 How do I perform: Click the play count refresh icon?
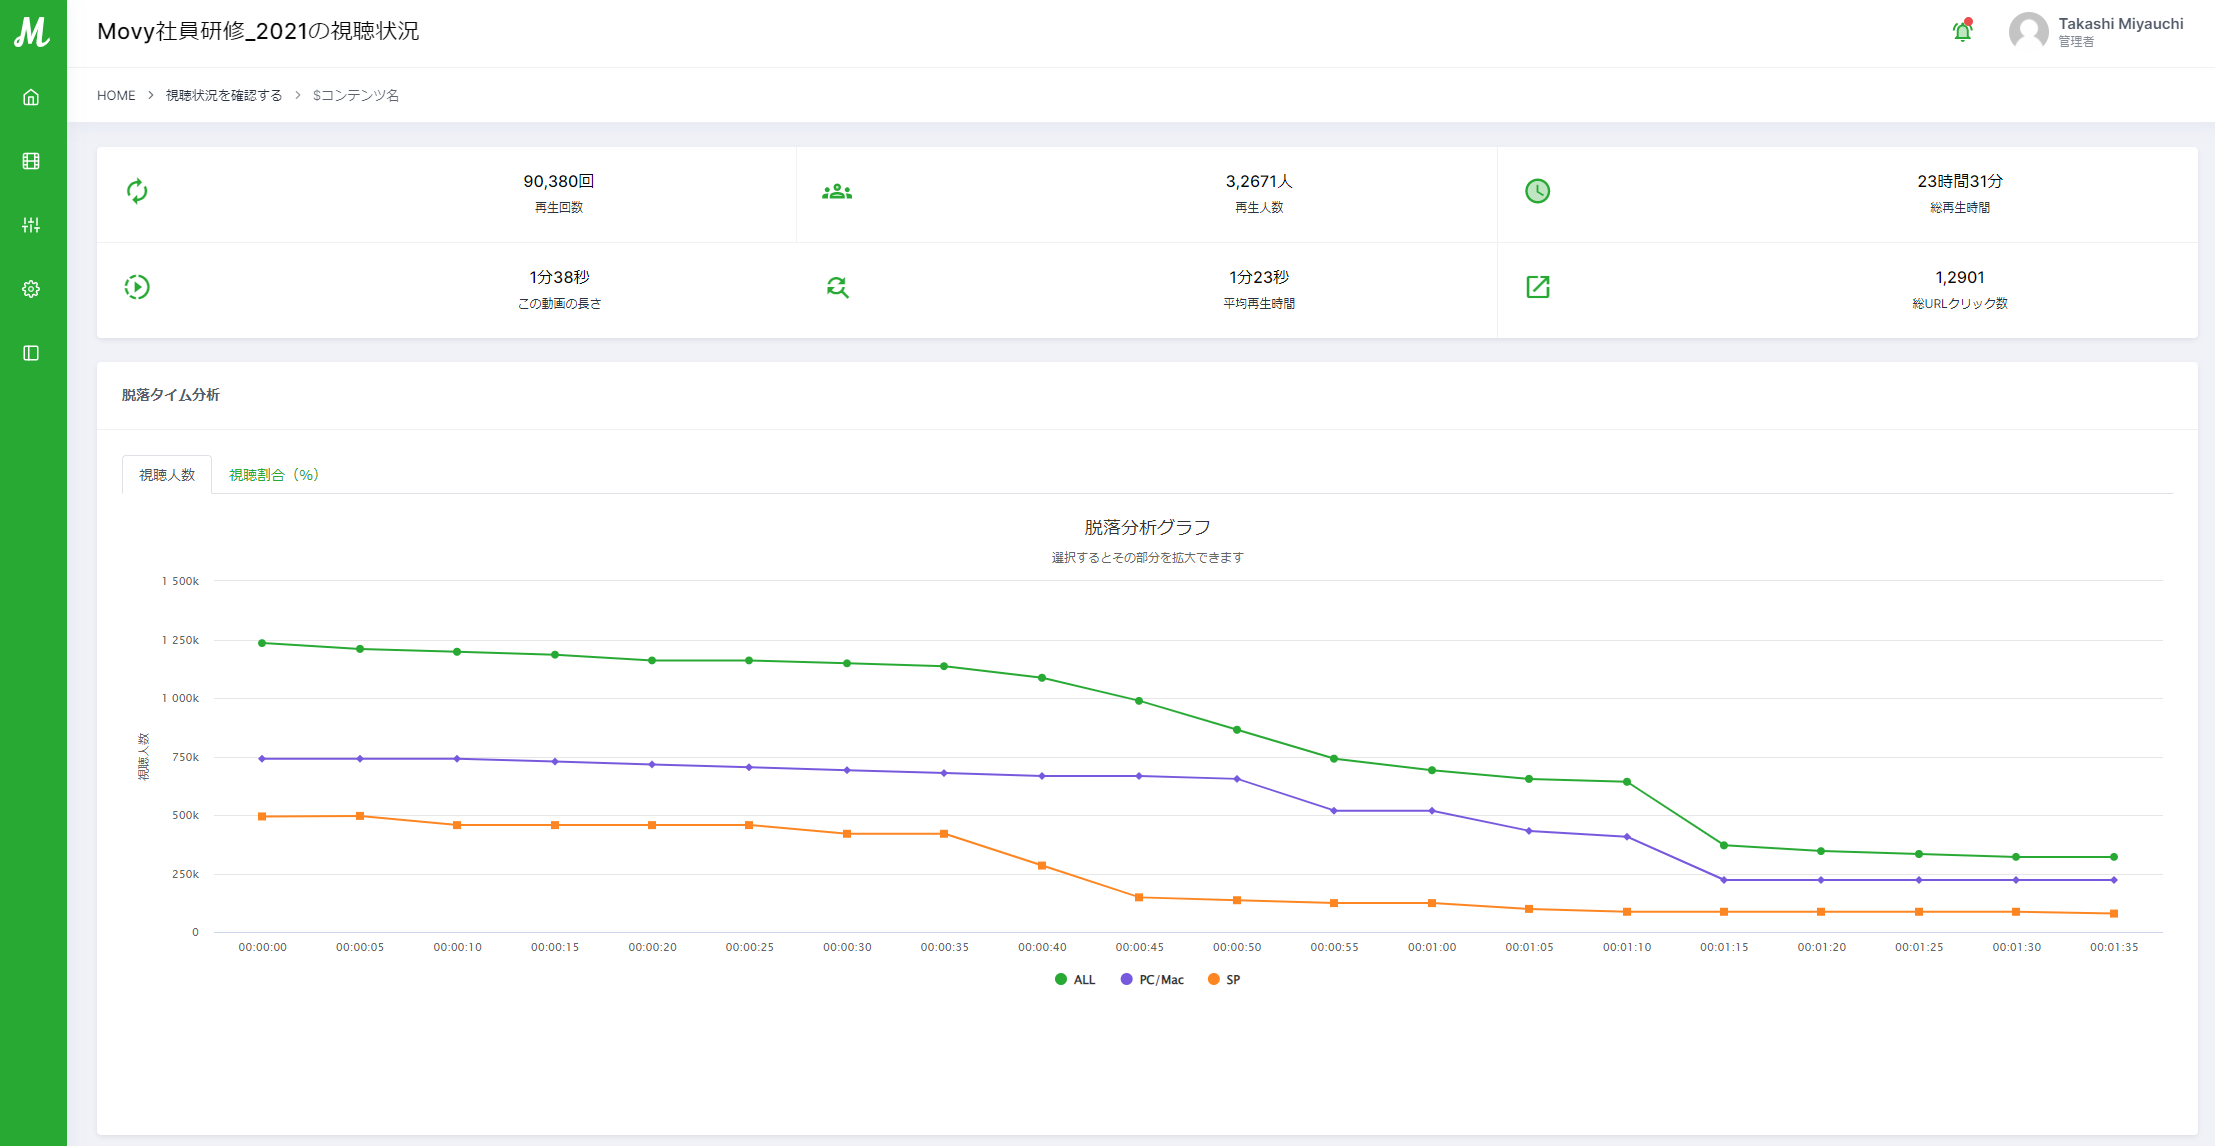pyautogui.click(x=137, y=191)
